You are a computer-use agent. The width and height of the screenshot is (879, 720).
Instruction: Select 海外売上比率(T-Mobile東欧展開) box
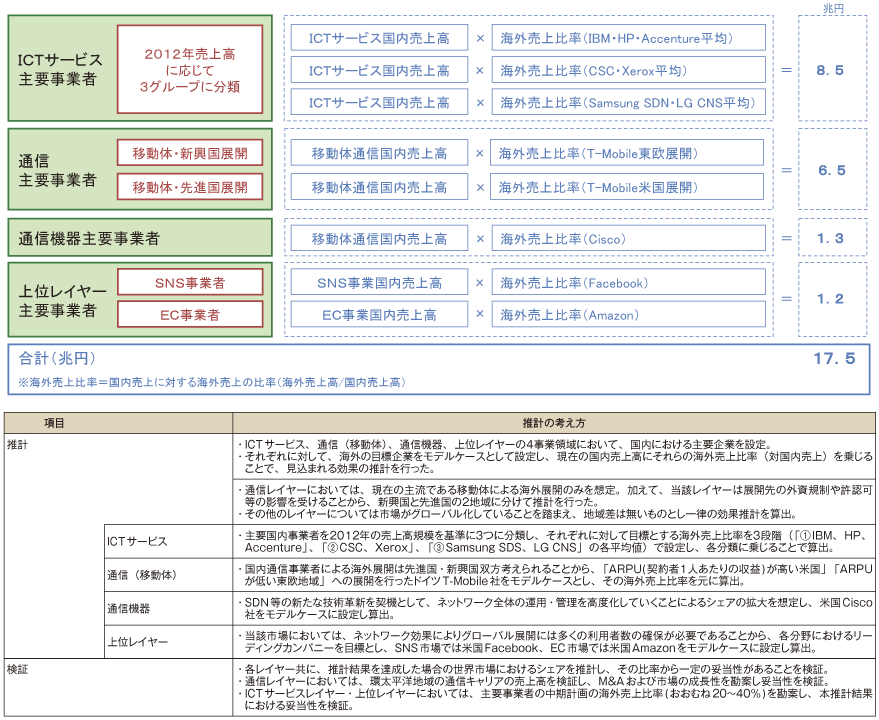point(627,153)
